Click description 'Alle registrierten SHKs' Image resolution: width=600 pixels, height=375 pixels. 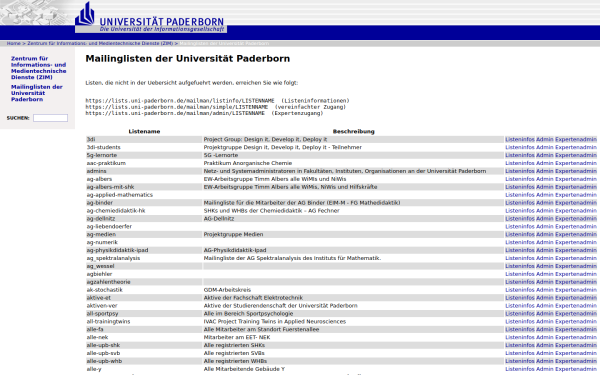pos(234,345)
